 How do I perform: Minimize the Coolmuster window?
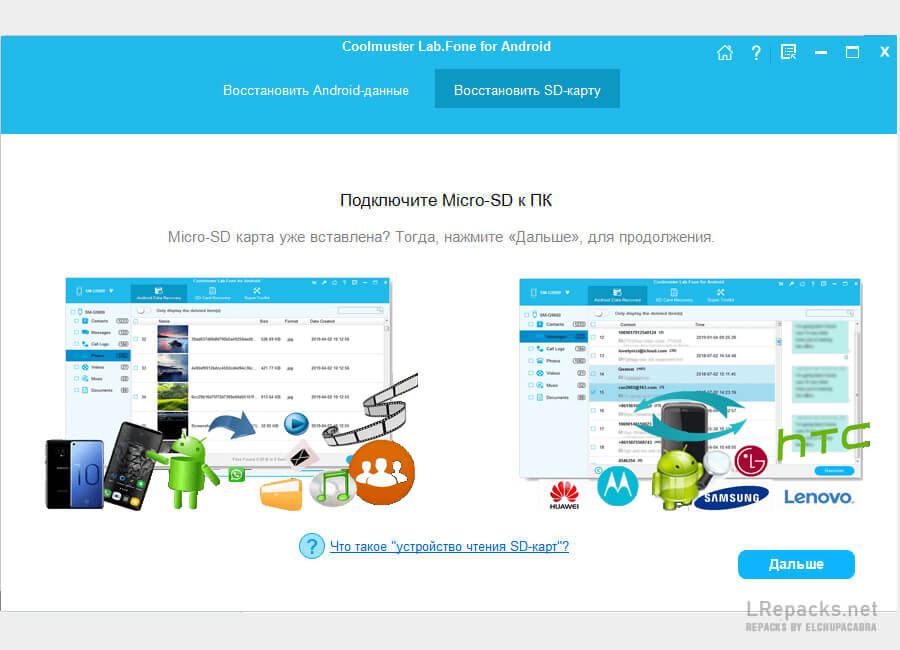click(x=821, y=52)
